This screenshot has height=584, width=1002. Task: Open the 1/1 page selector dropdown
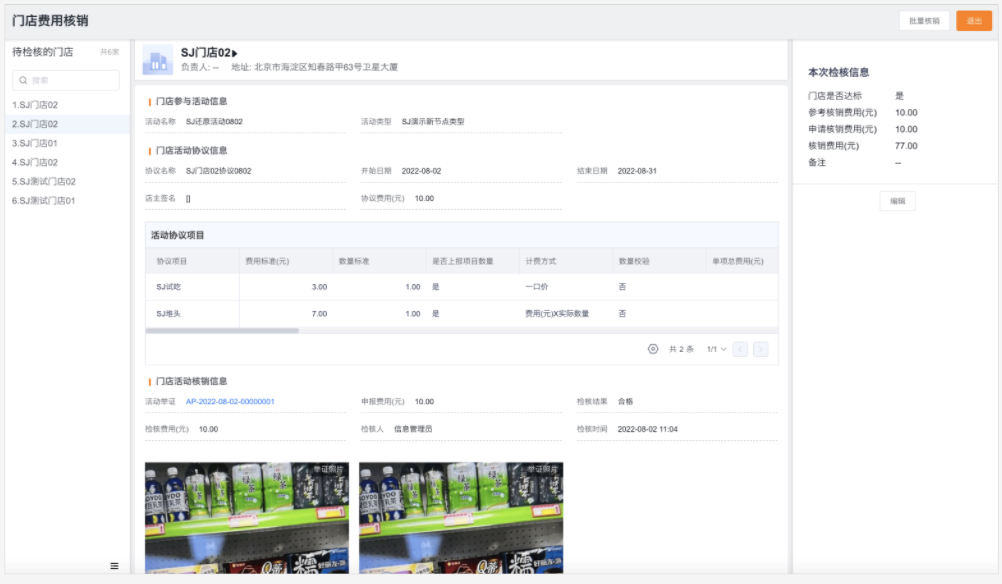point(716,349)
